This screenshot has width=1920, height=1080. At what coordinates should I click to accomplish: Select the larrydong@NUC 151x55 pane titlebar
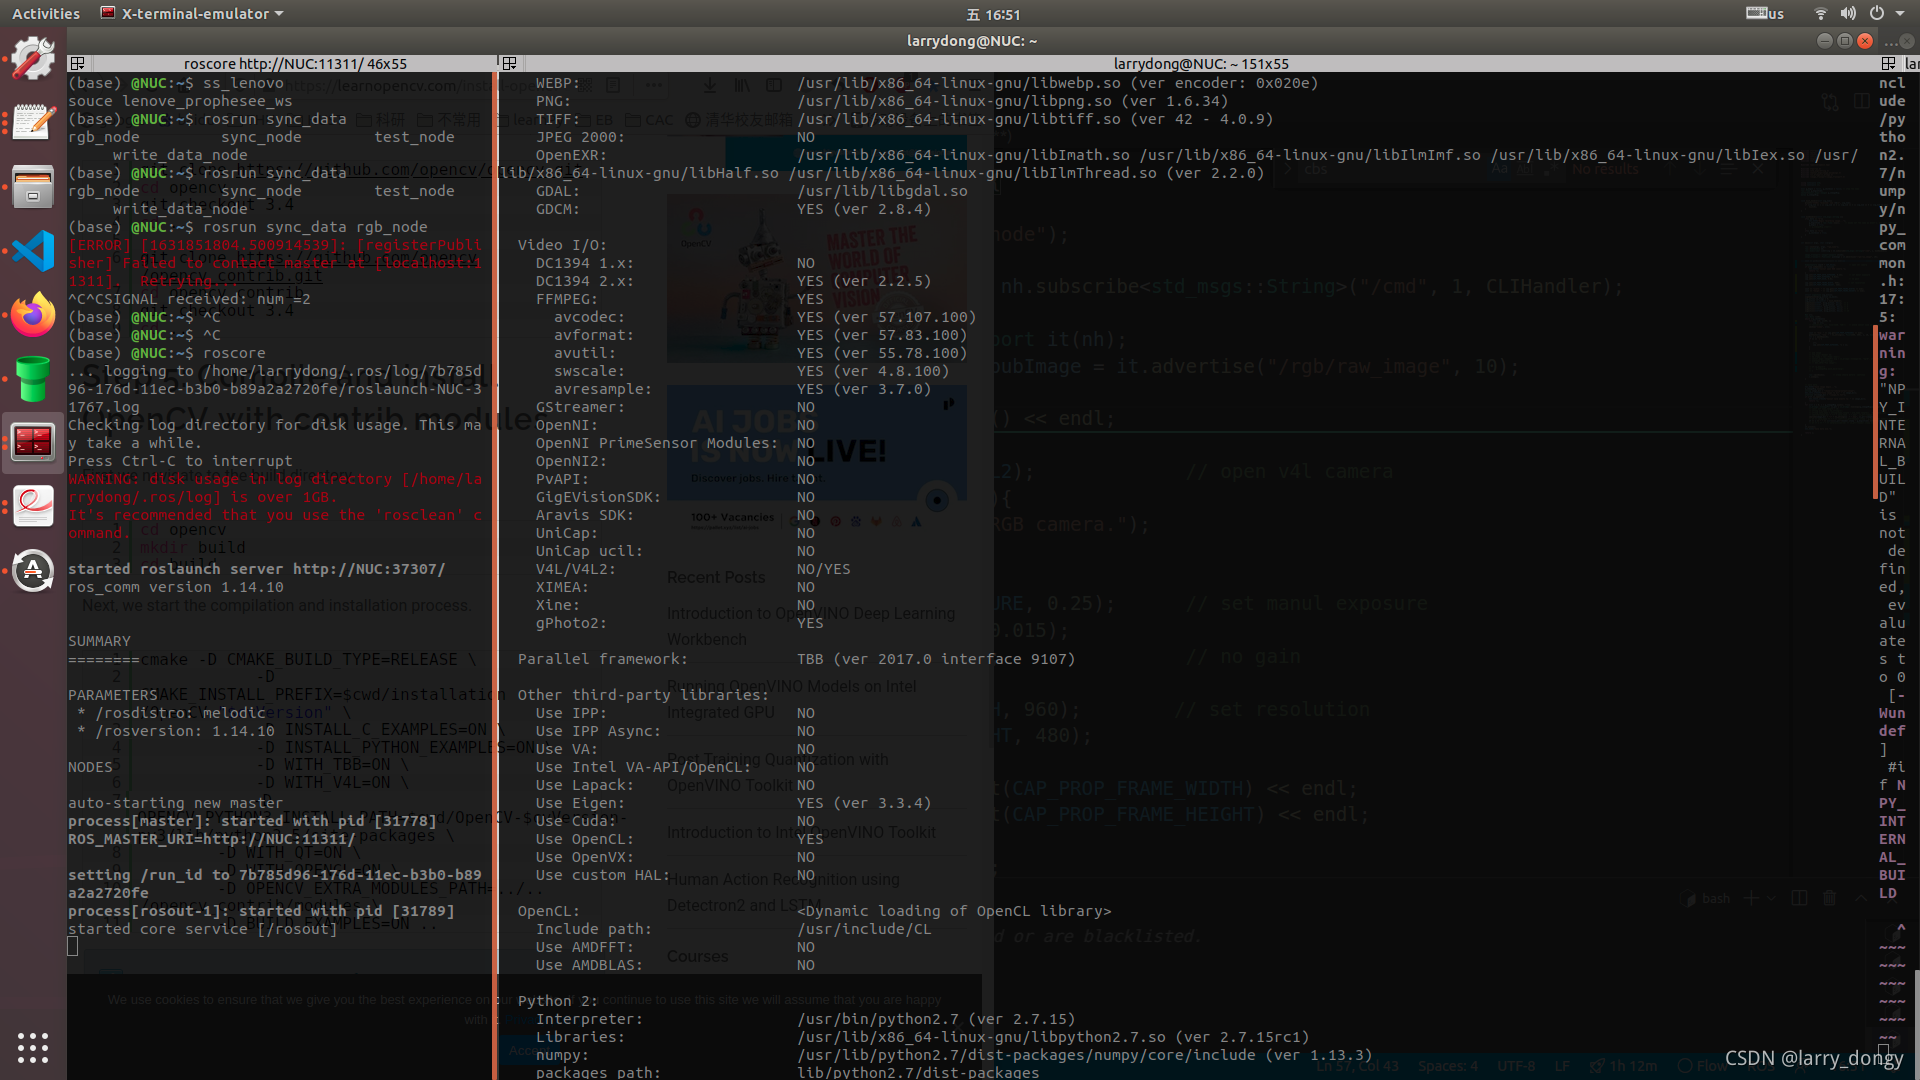point(1200,63)
